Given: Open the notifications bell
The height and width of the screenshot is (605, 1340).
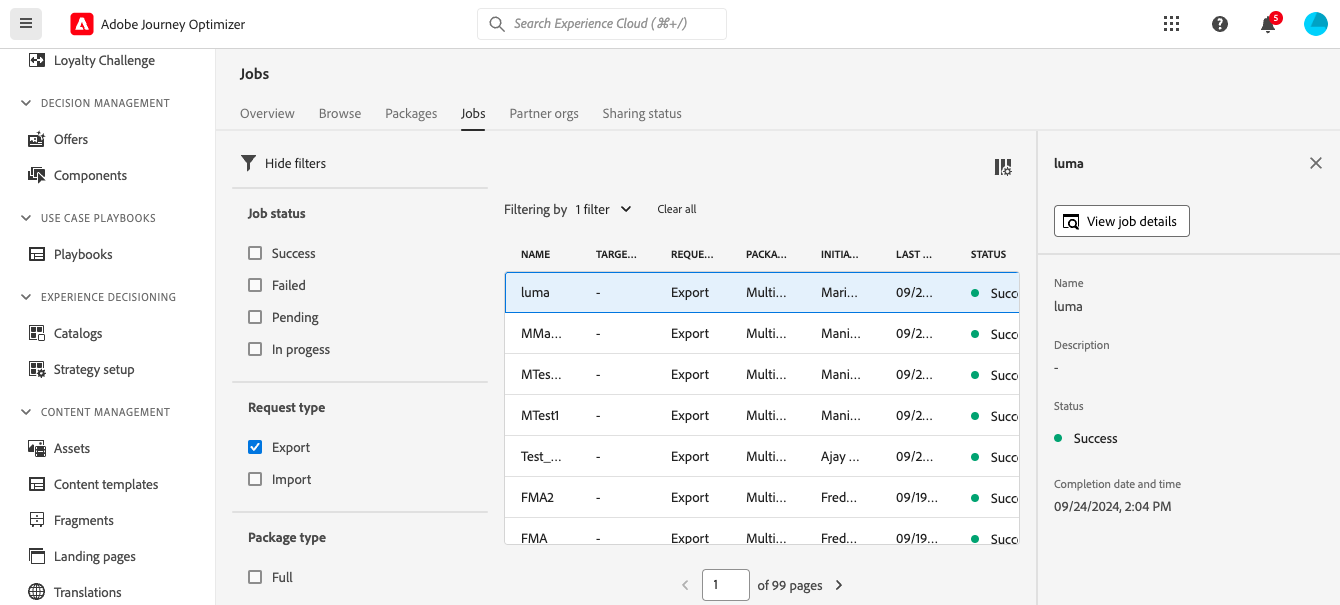Looking at the screenshot, I should pyautogui.click(x=1268, y=25).
